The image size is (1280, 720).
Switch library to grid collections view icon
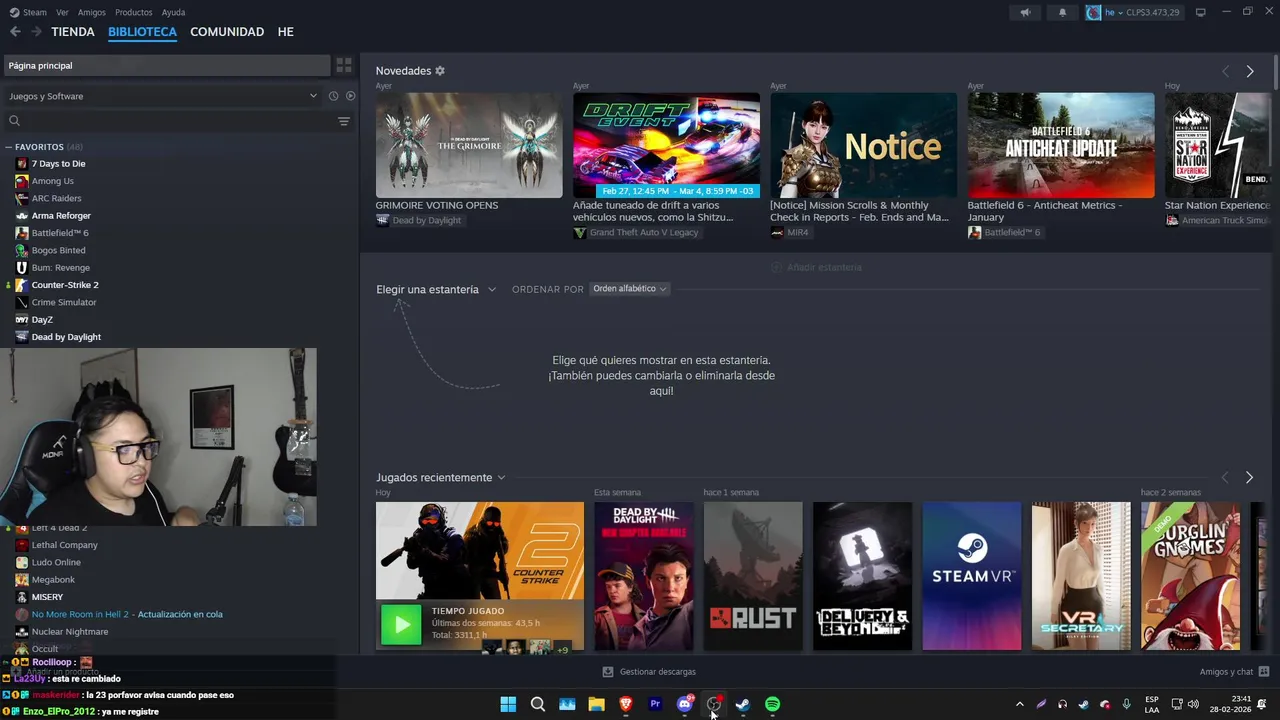tap(344, 65)
